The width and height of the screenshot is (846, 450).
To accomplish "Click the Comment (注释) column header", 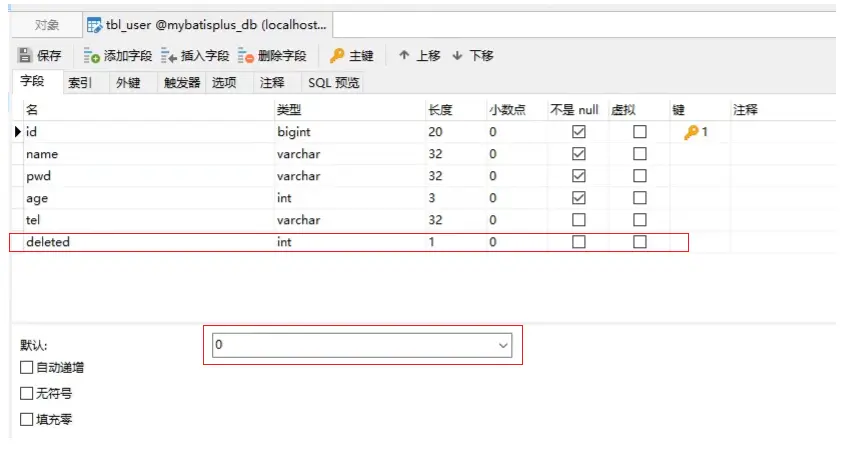I will (782, 110).
